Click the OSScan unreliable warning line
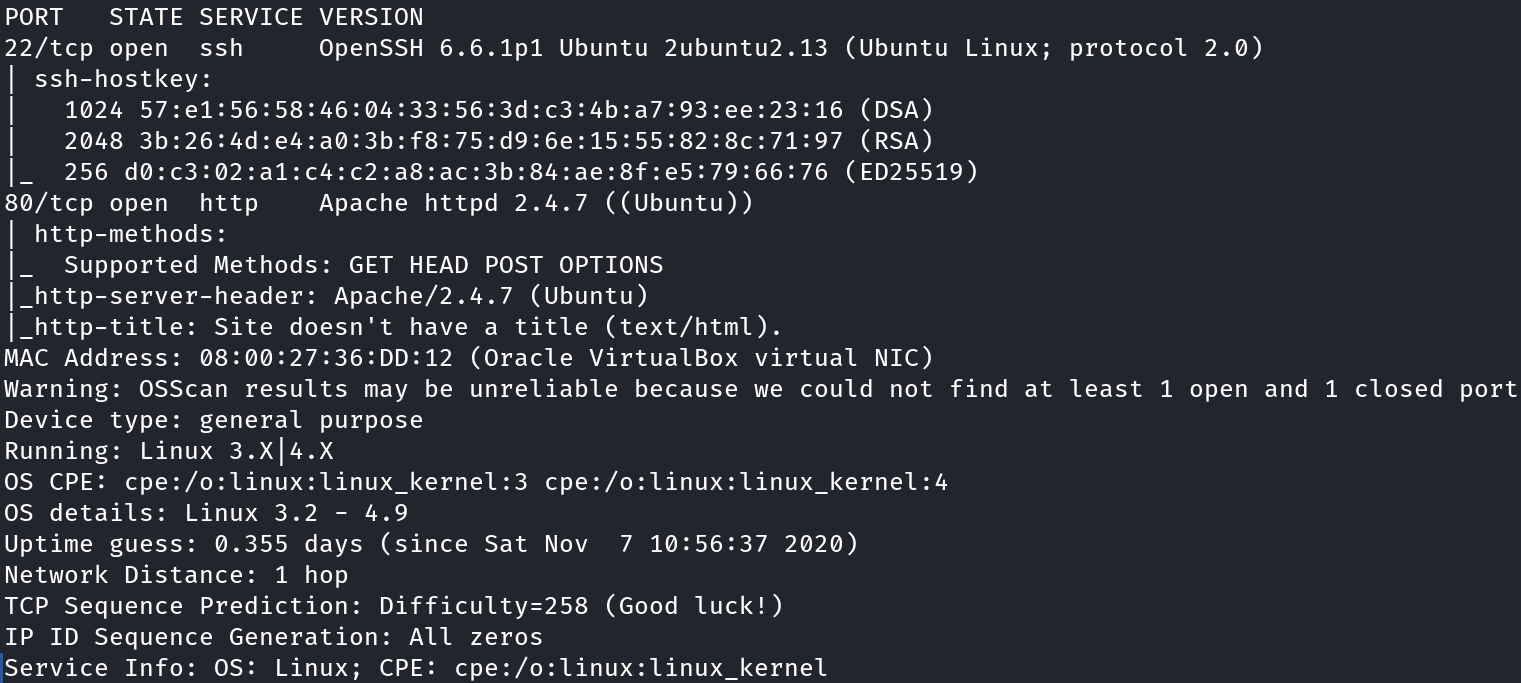Image resolution: width=1521 pixels, height=683 pixels. tap(760, 389)
